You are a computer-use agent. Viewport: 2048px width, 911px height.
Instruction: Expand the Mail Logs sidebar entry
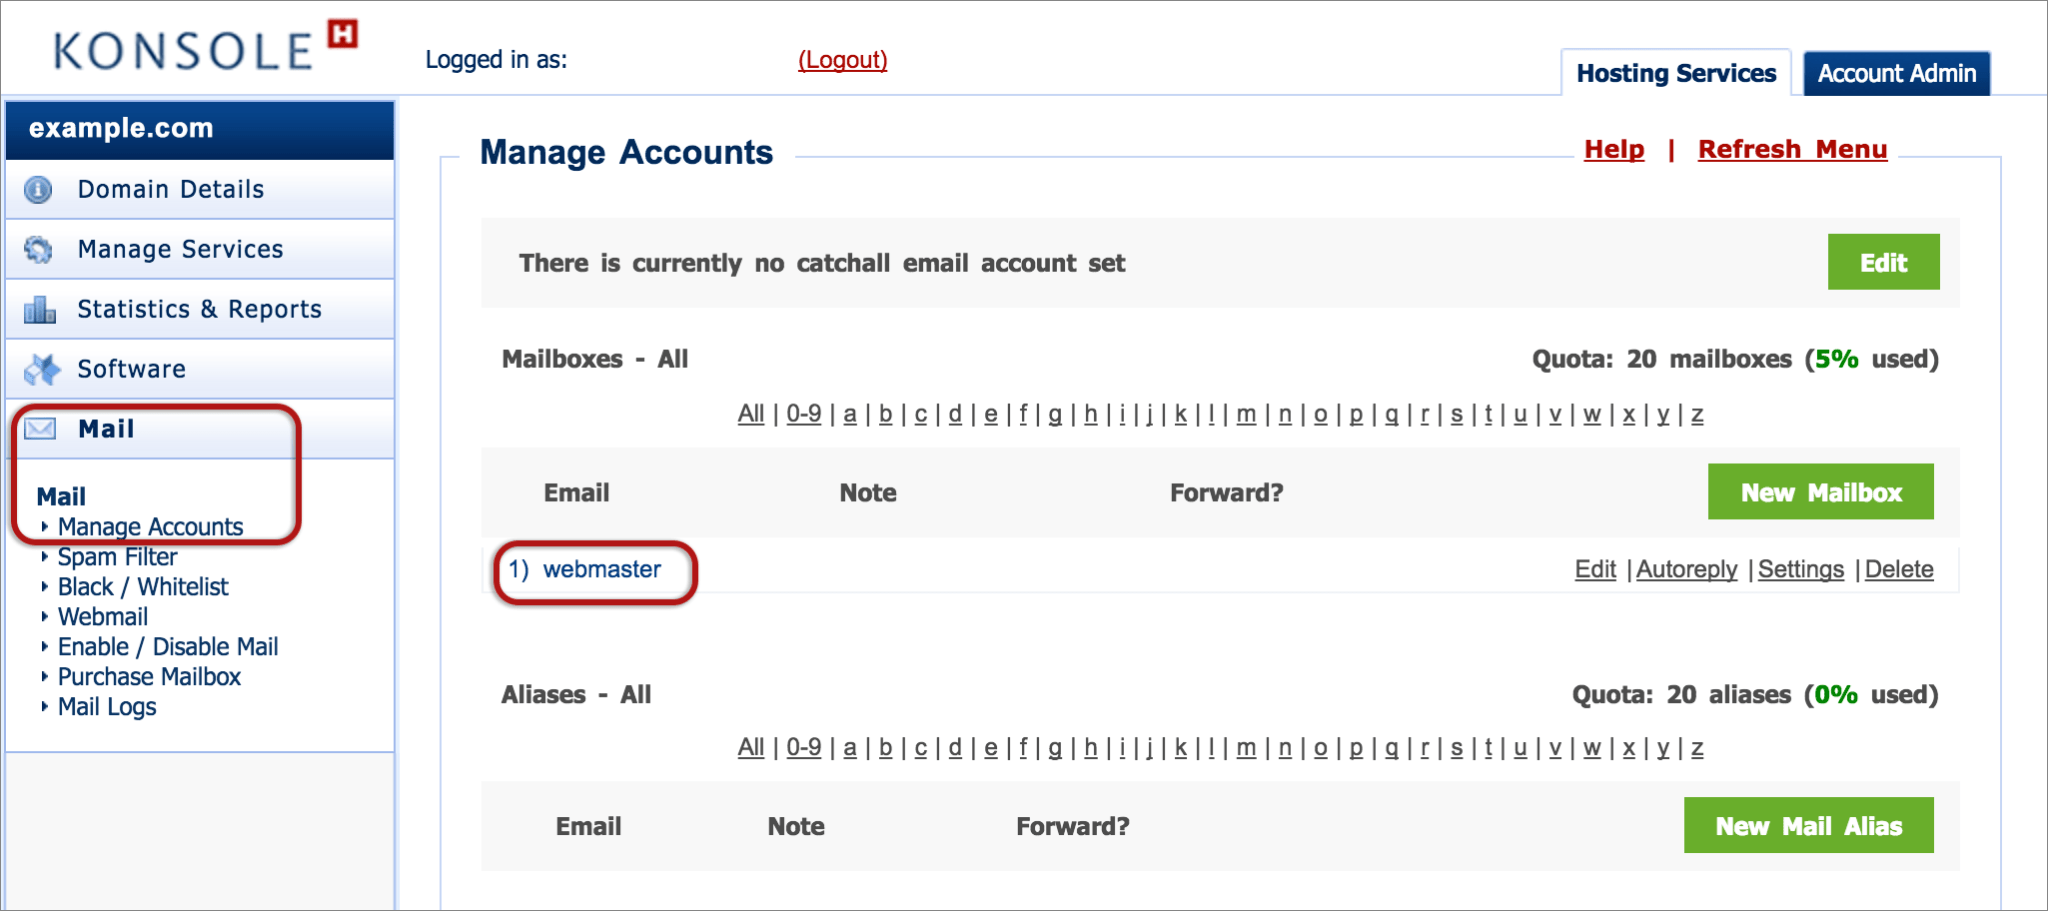pyautogui.click(x=107, y=707)
